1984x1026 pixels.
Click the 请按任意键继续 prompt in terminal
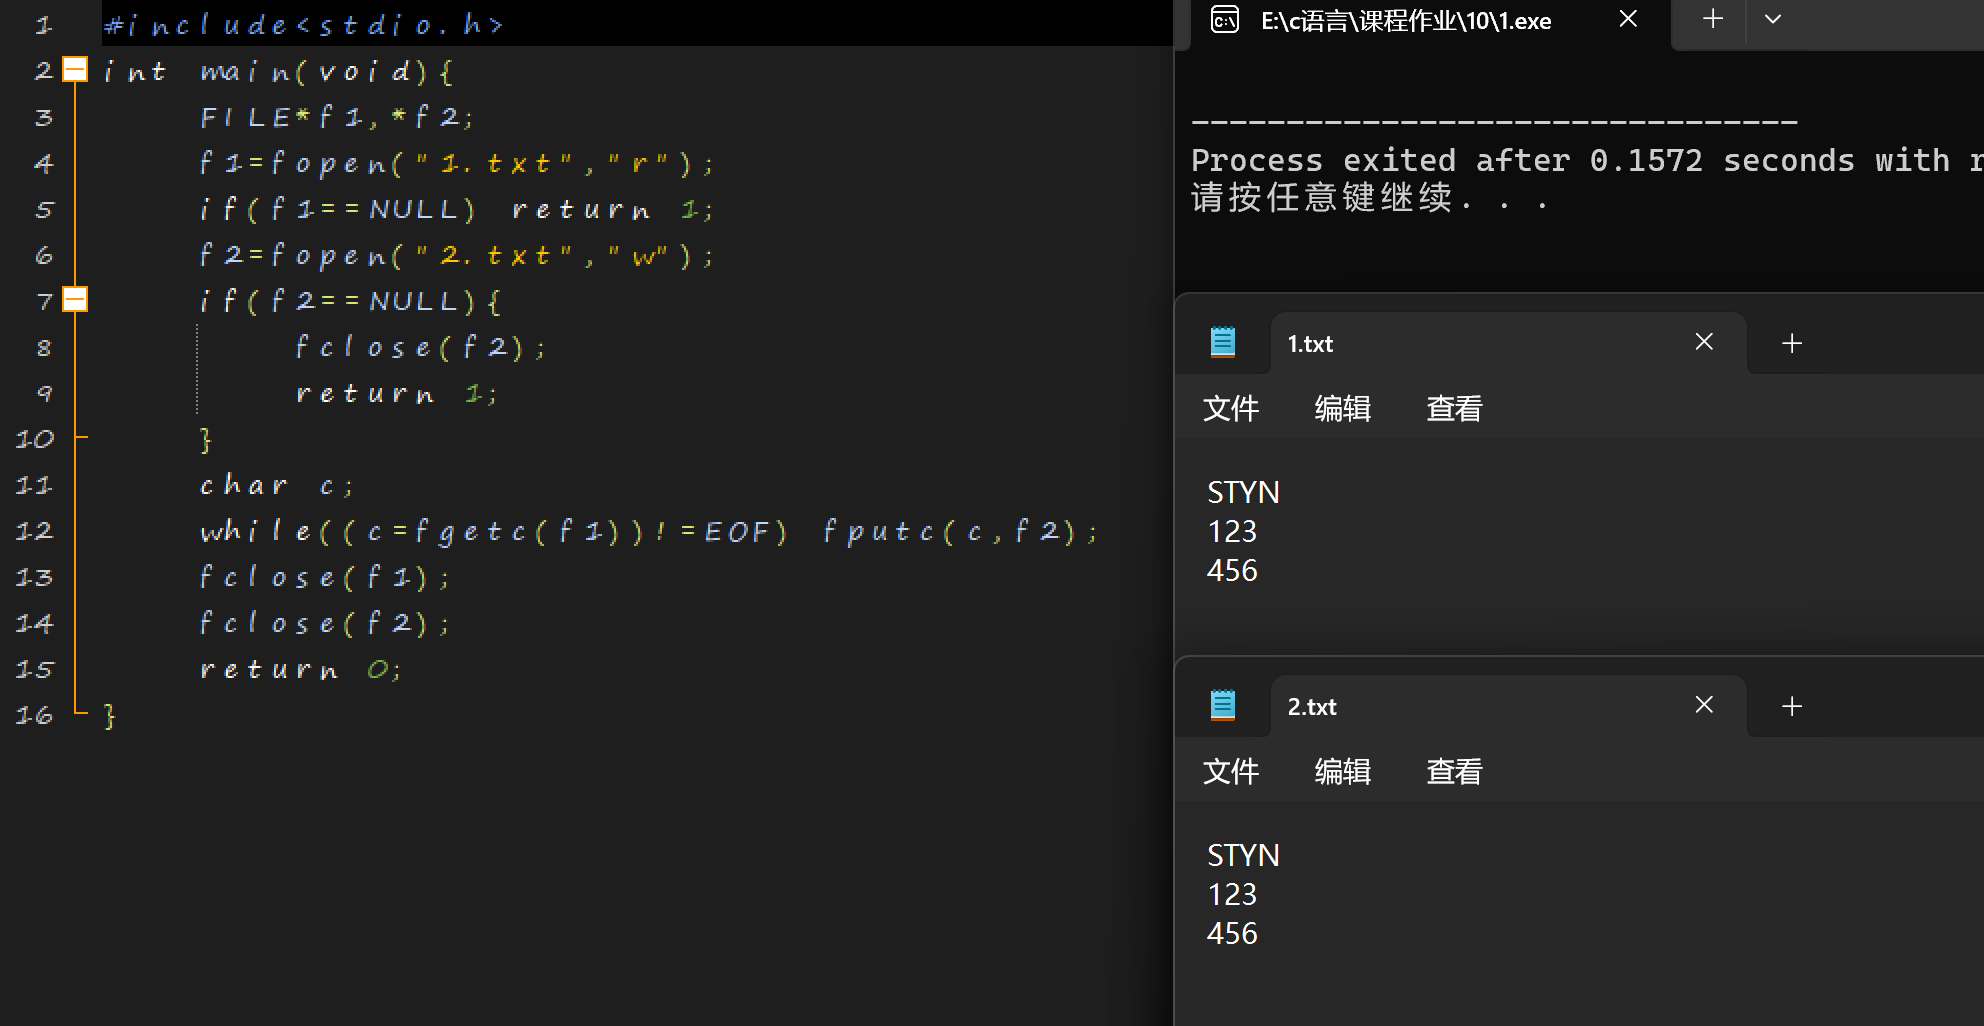click(x=1370, y=198)
